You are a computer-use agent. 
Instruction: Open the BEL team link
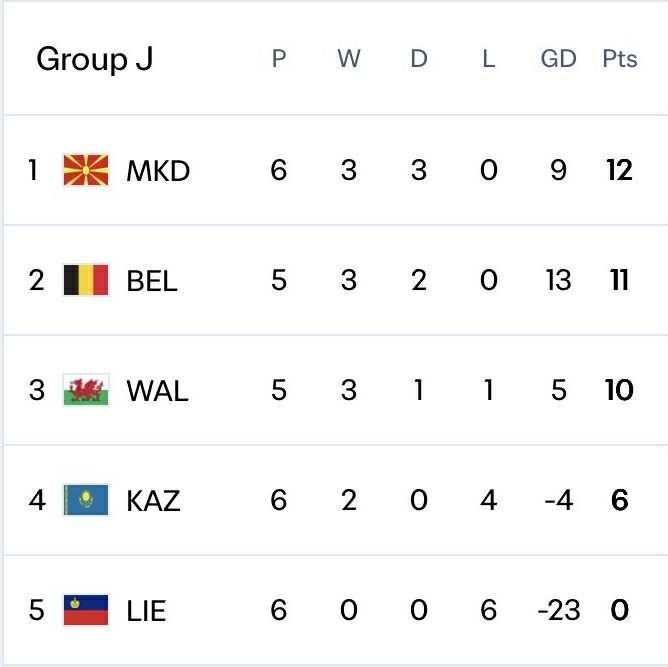click(x=151, y=281)
